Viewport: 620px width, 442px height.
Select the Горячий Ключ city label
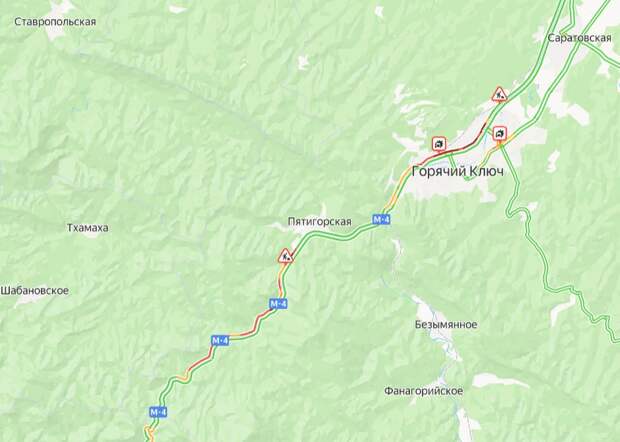pos(458,172)
